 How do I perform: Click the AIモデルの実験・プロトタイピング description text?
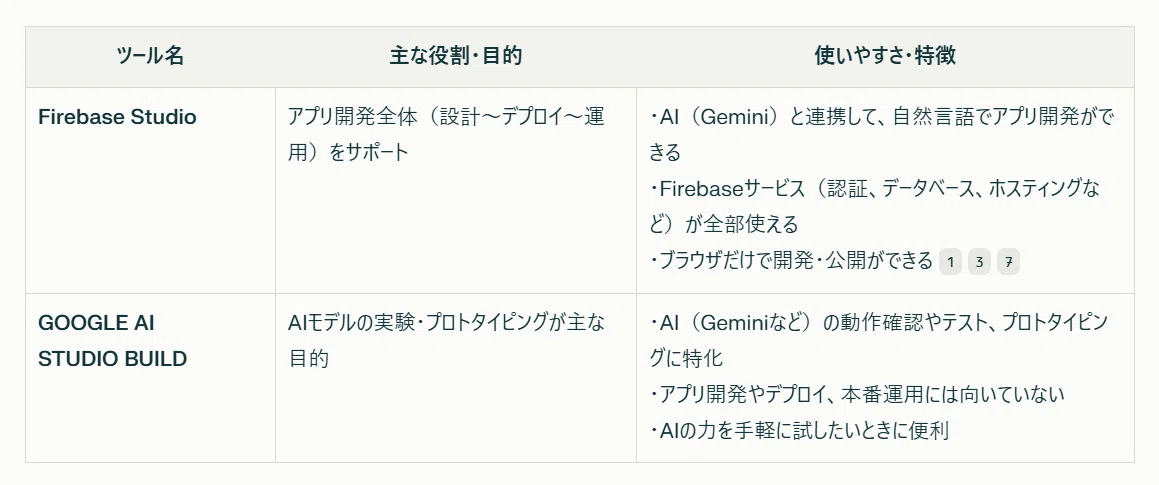(x=446, y=323)
